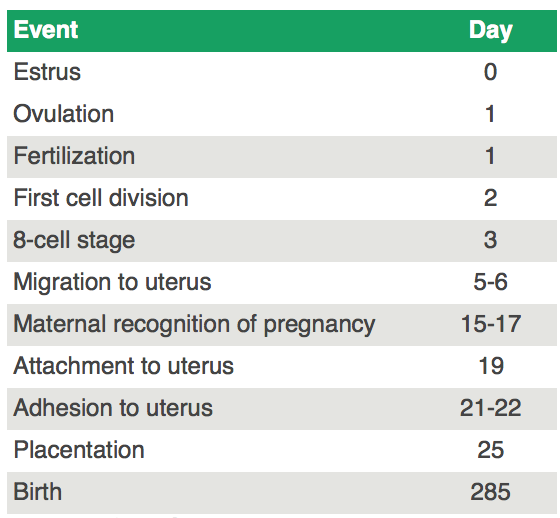The image size is (560, 518).
Task: Click the Day column header
Action: pyautogui.click(x=491, y=31)
